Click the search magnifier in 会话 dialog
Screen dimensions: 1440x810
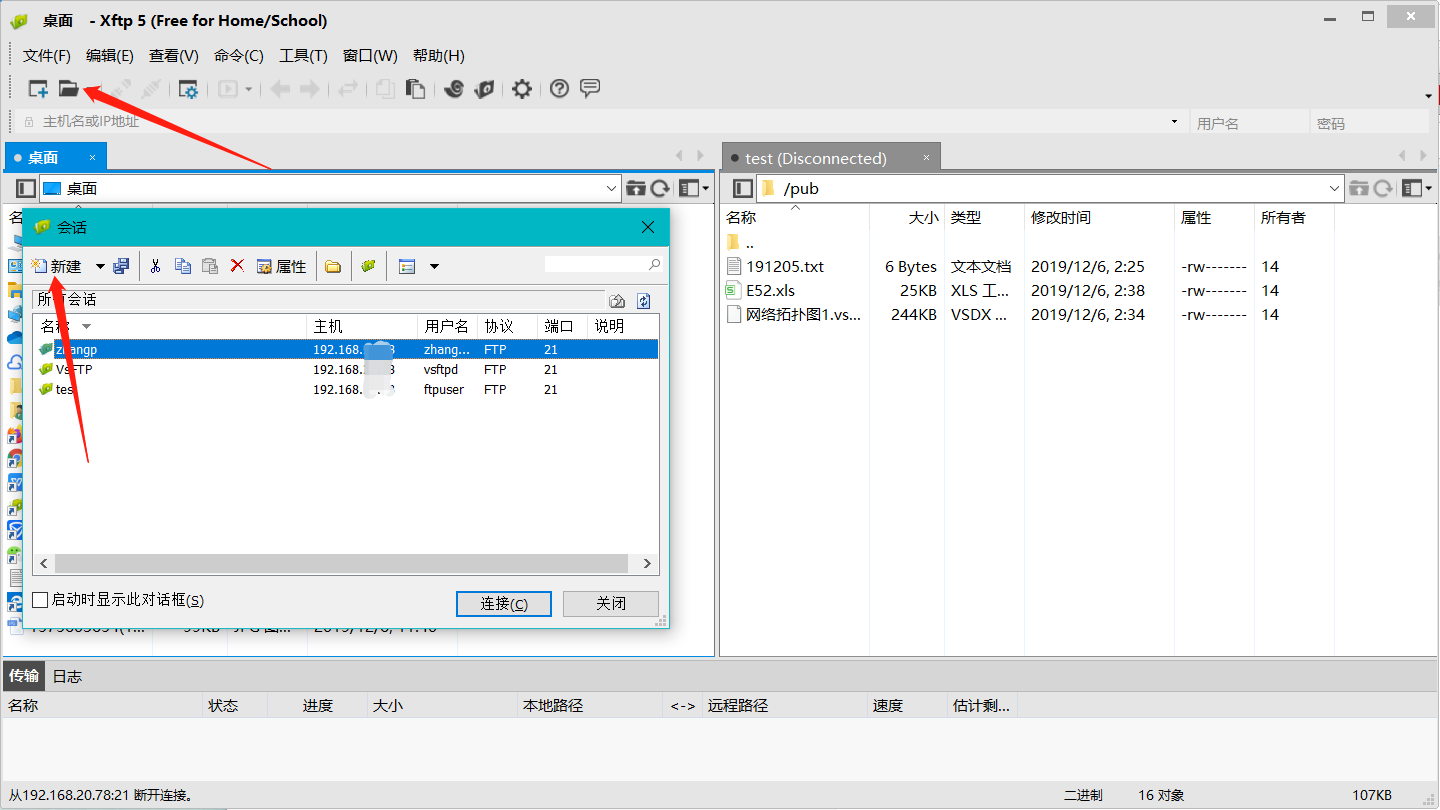point(655,265)
